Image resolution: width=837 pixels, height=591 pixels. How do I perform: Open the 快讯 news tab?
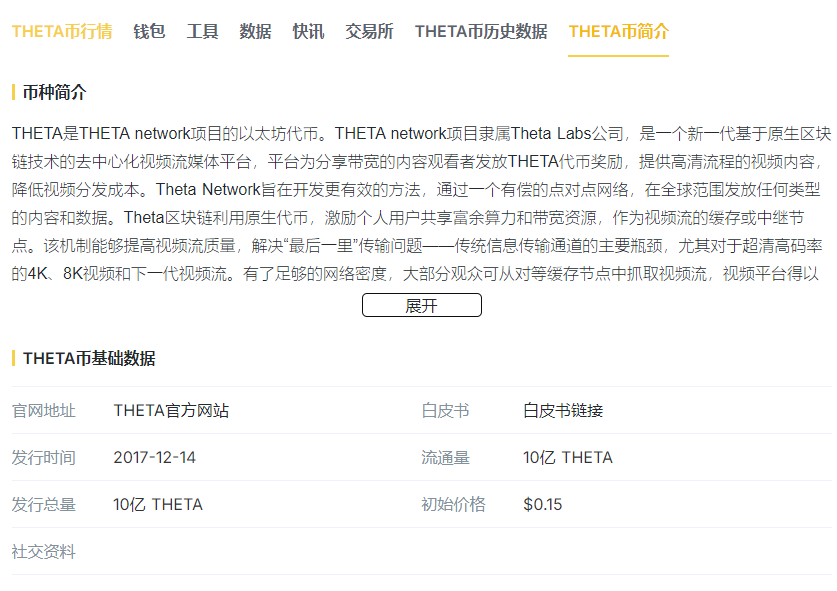[308, 31]
